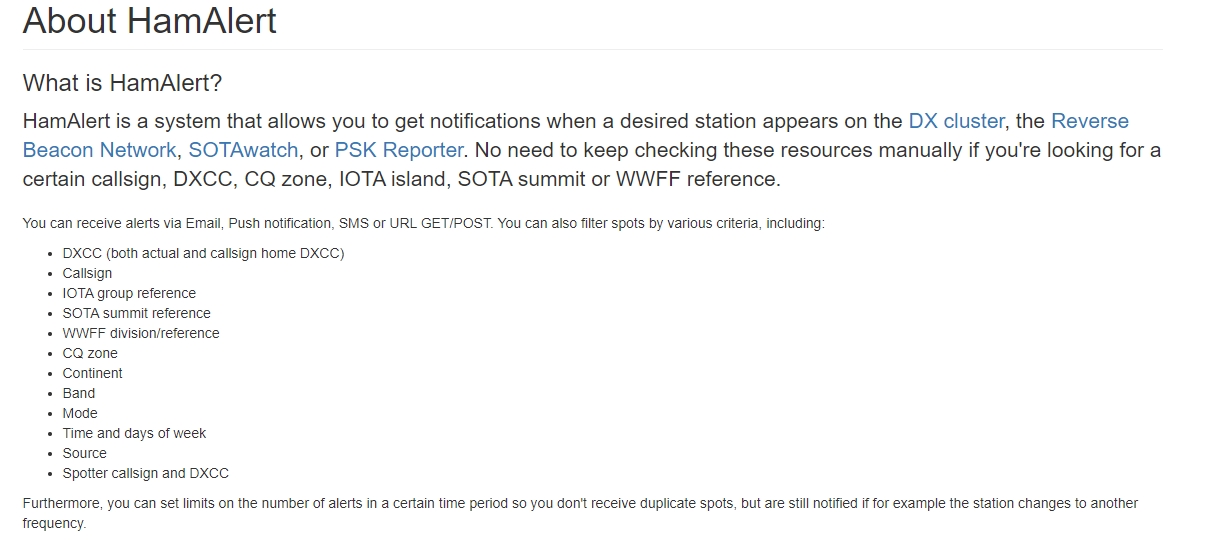
Task: Click the Furthermore paragraph about alert limits
Action: pos(580,513)
